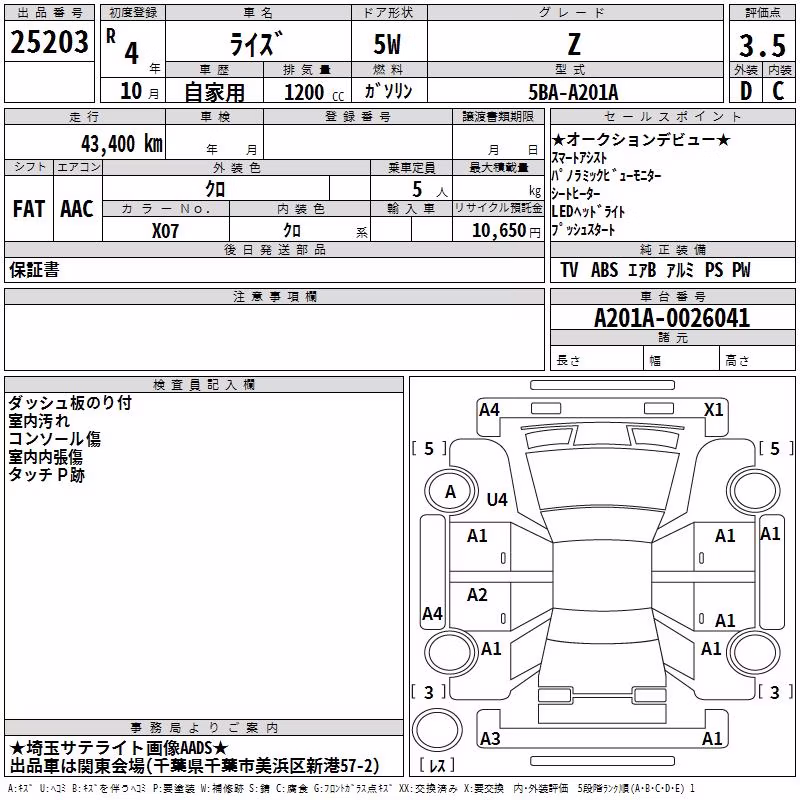800x800 pixels.
Task: Select the 保証書 entry under 後日発送部品
Action: pyautogui.click(x=34, y=270)
